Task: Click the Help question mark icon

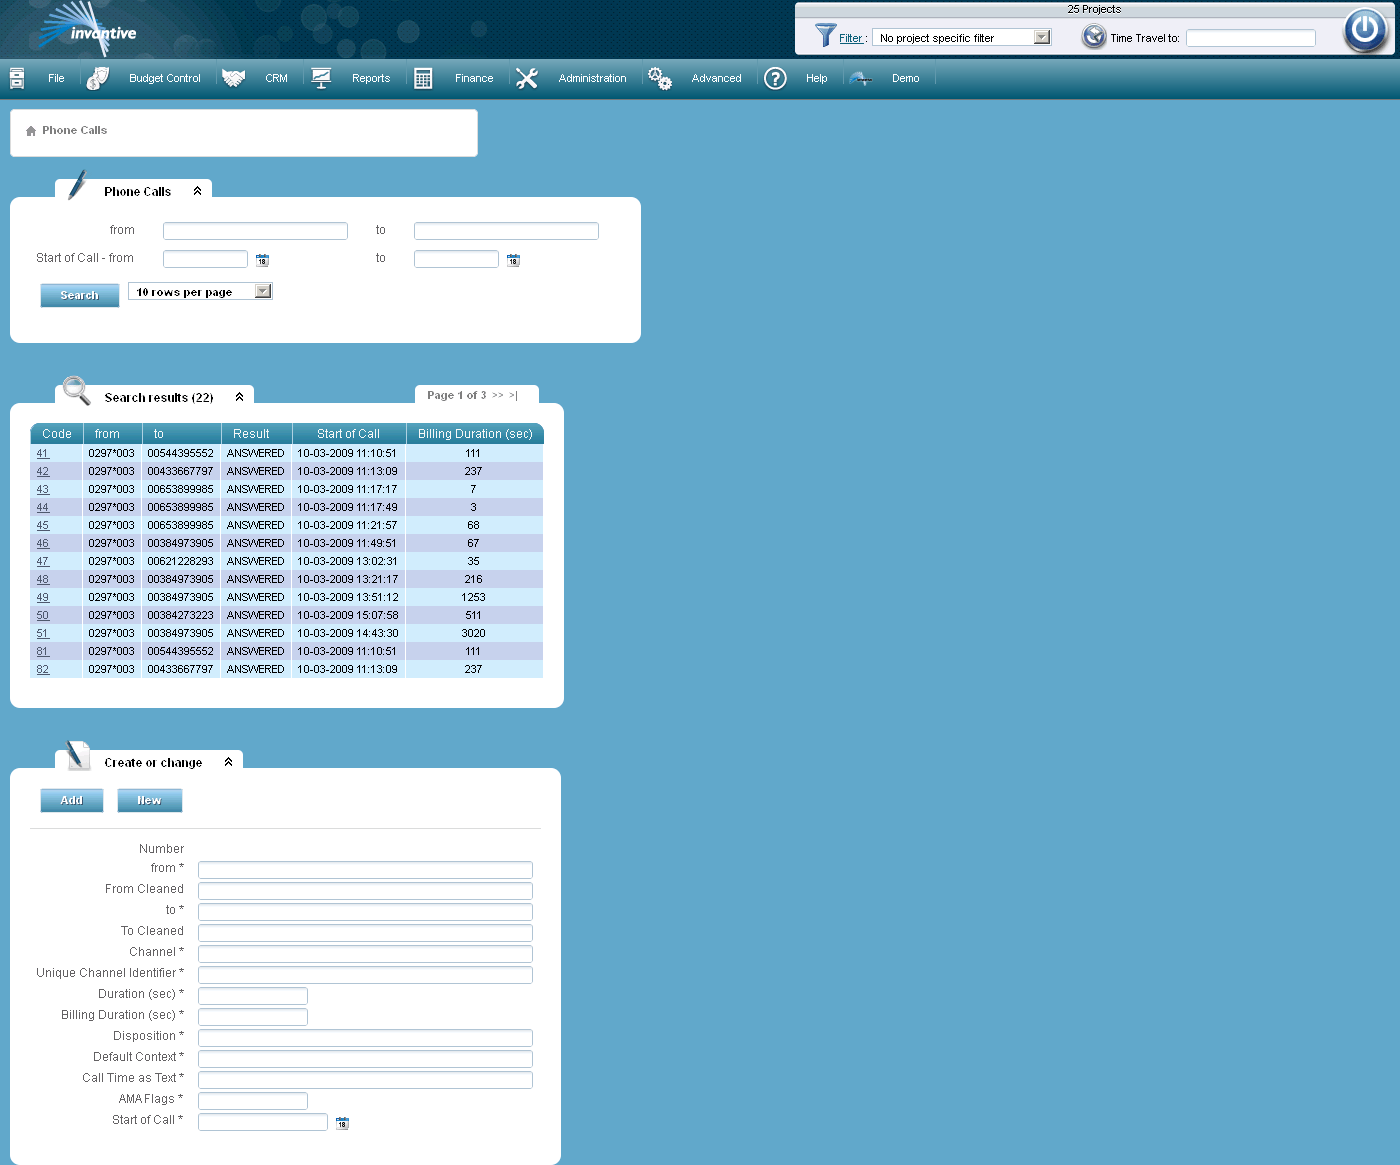Action: (x=775, y=78)
